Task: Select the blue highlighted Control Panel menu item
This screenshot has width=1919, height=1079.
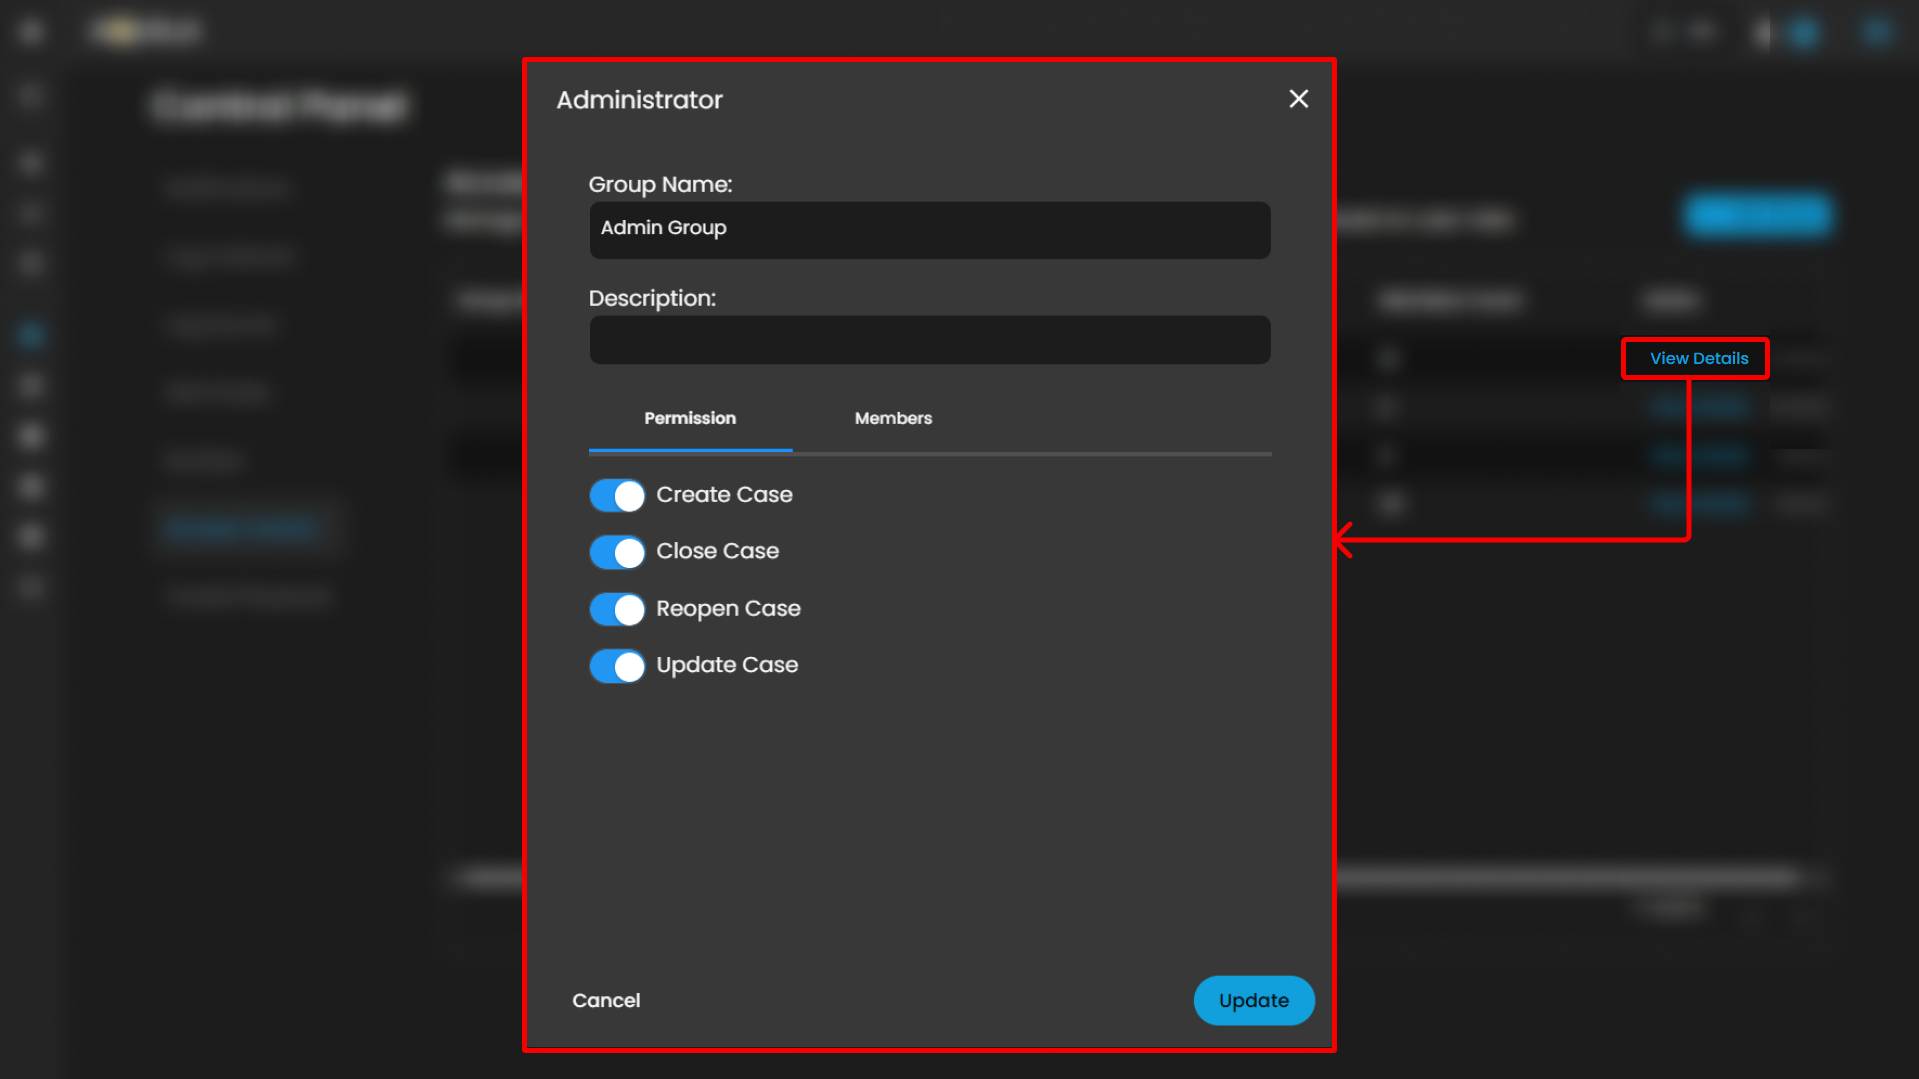Action: [x=243, y=528]
